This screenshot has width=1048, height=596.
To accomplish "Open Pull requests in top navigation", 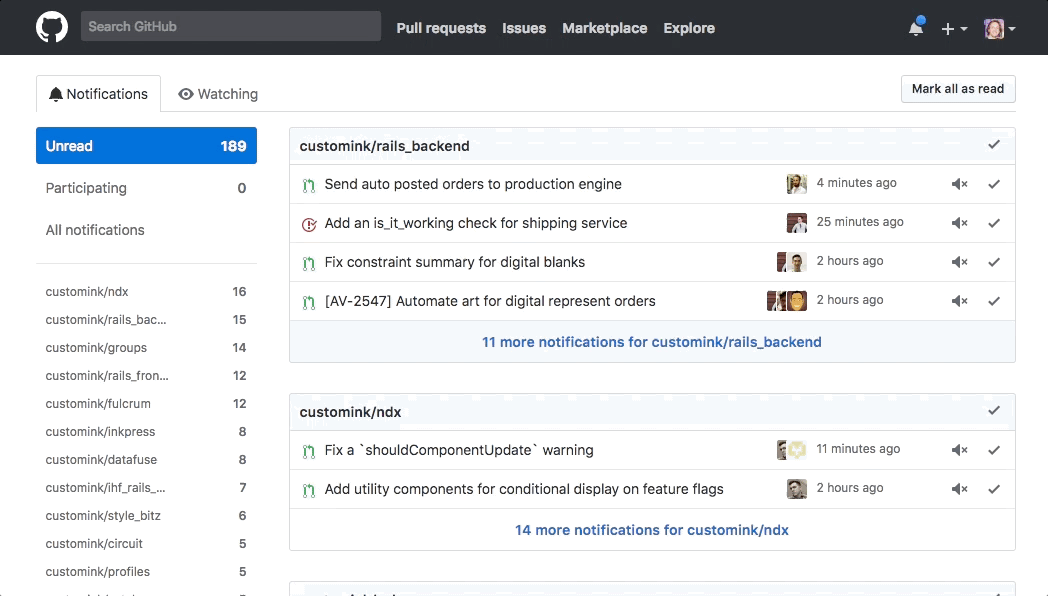I will point(441,28).
